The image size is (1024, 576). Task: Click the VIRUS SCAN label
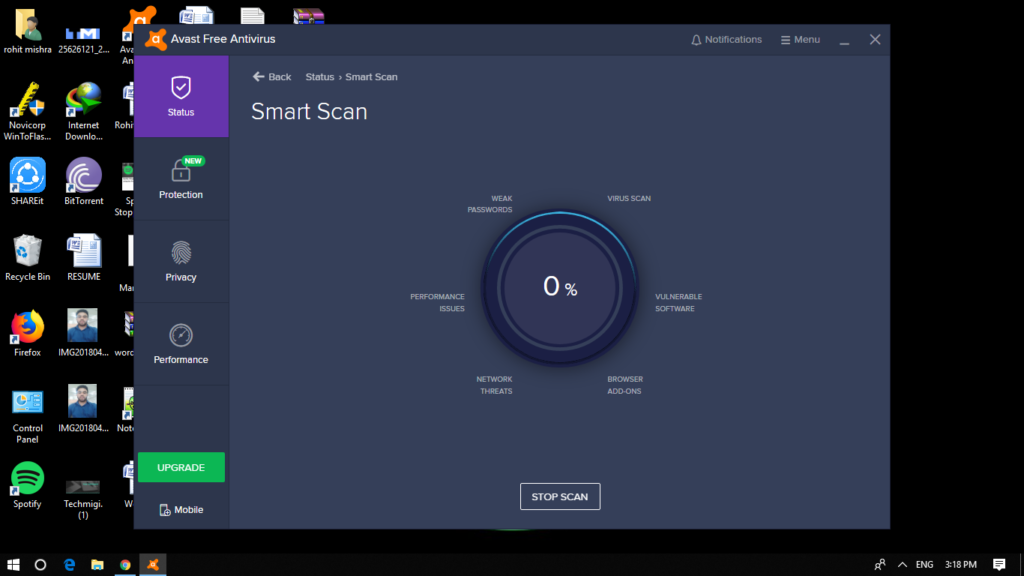click(629, 199)
